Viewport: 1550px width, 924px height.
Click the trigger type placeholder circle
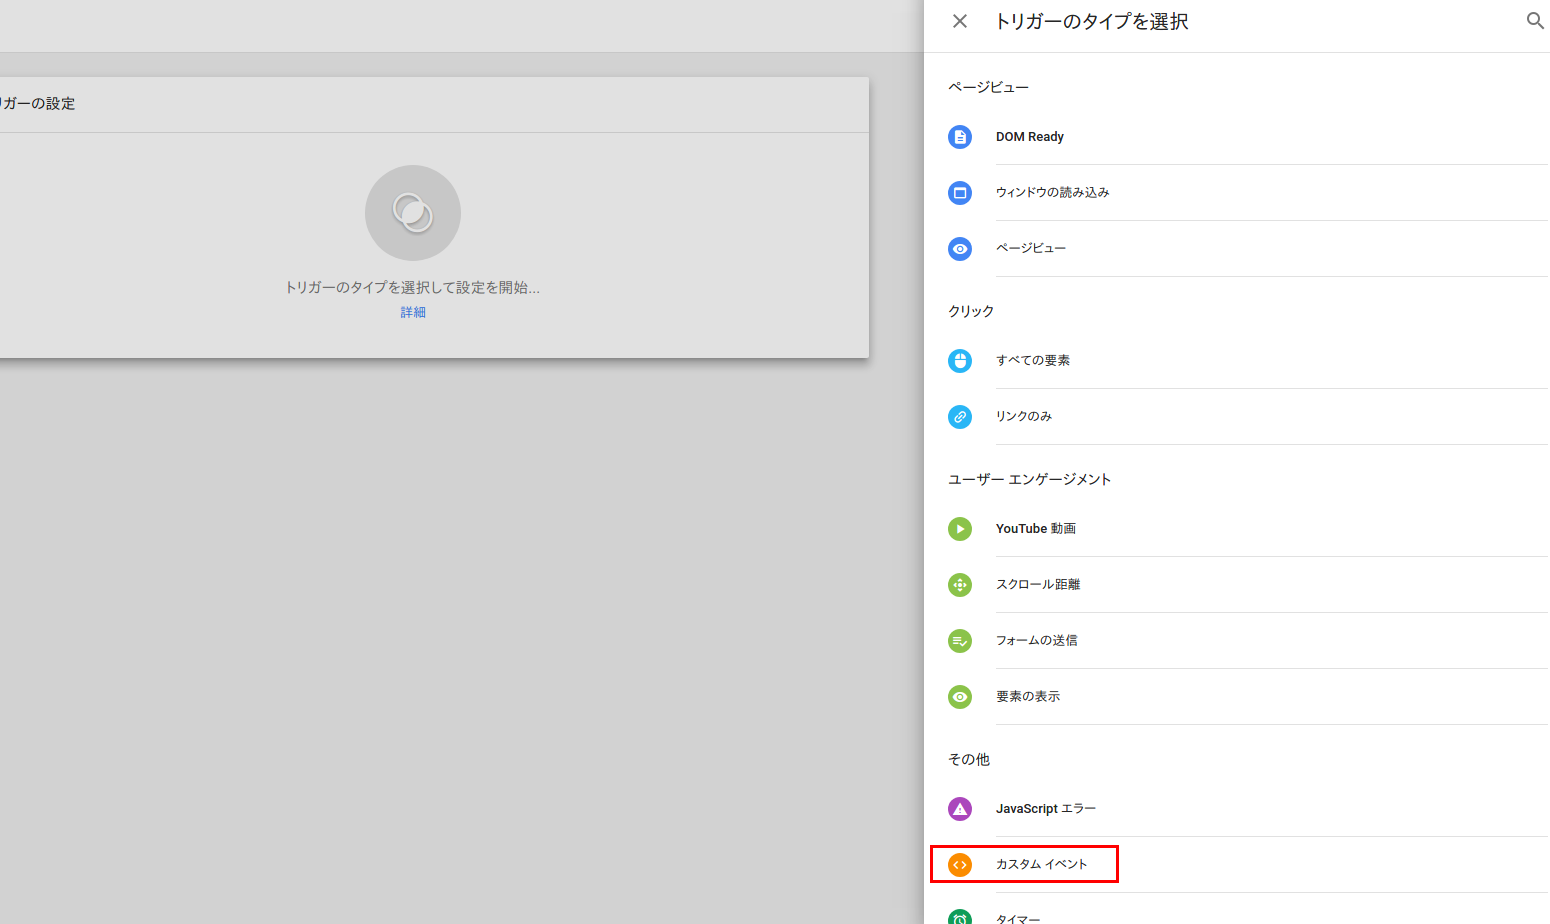[413, 213]
